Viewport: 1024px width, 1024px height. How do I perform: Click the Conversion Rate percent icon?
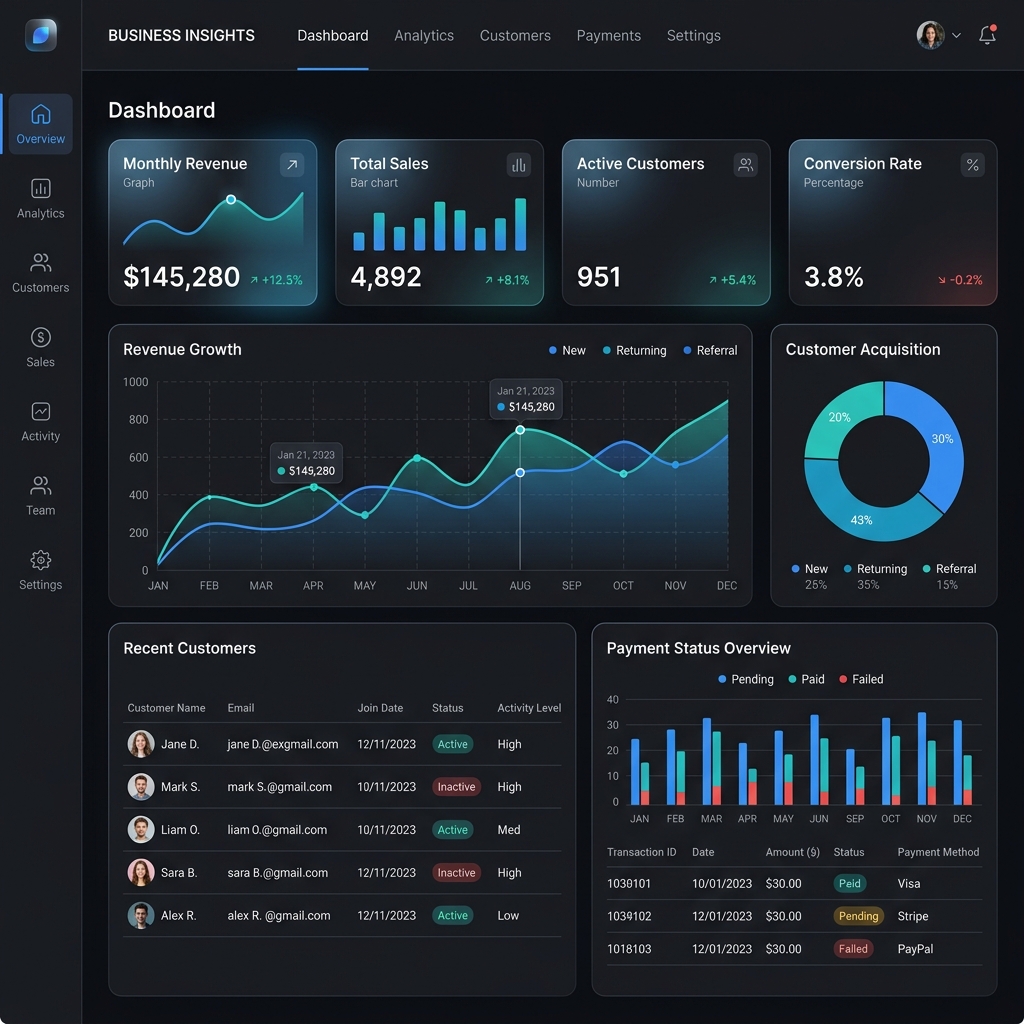click(x=972, y=165)
